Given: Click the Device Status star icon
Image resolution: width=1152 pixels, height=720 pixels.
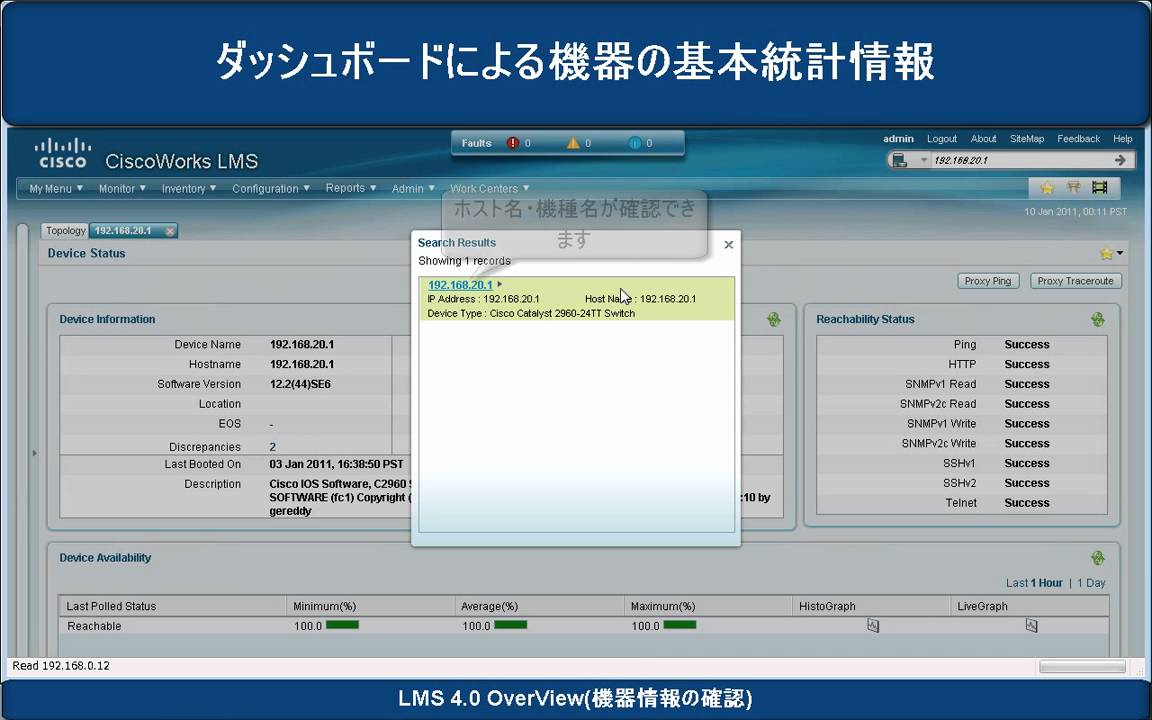Looking at the screenshot, I should coord(1106,253).
